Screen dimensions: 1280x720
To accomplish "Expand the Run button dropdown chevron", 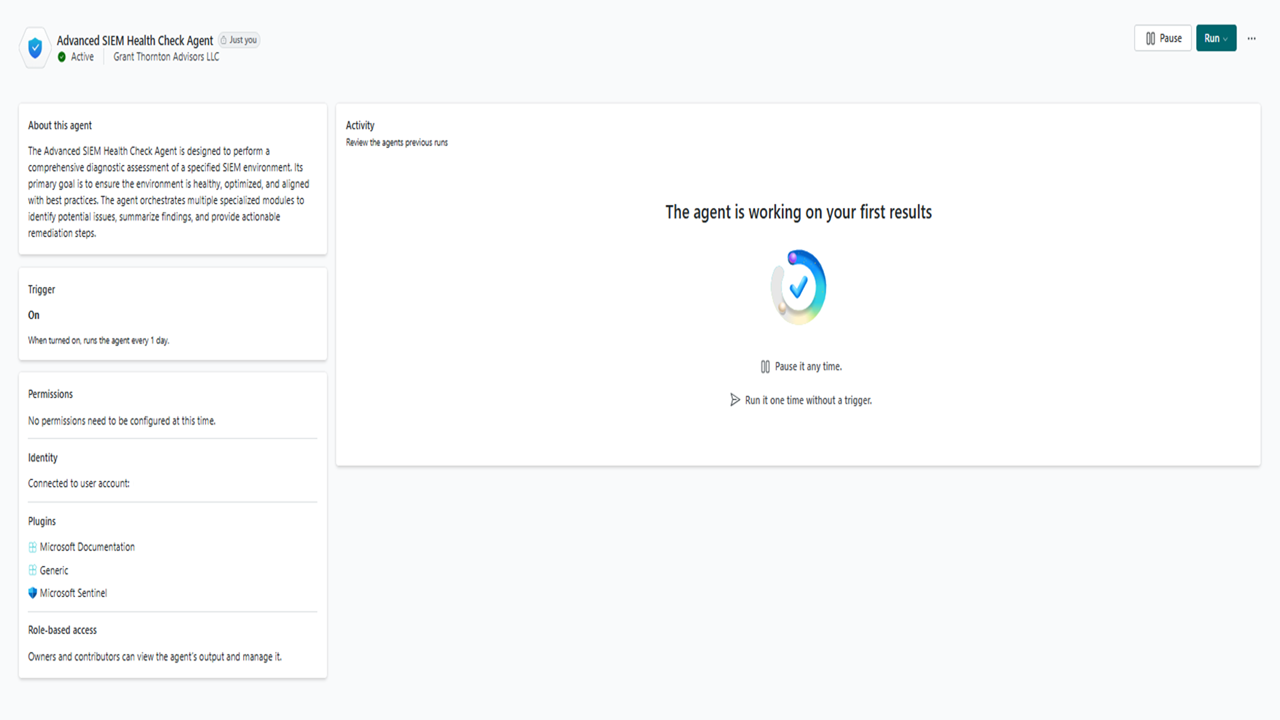I will pyautogui.click(x=1226, y=39).
